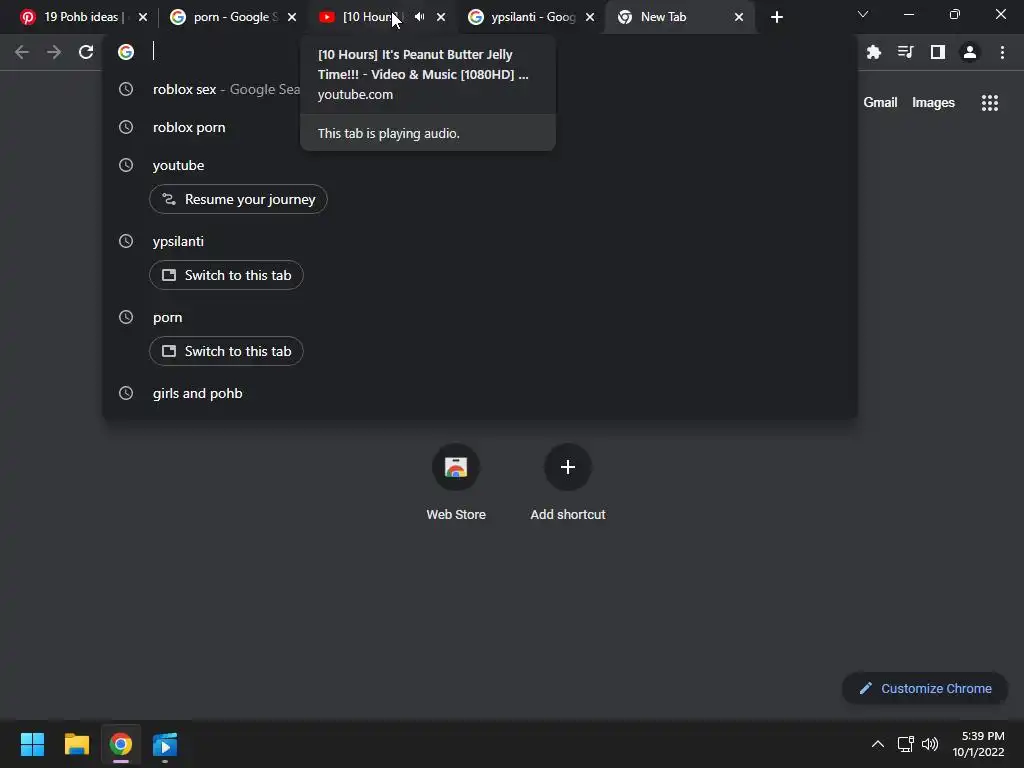Open the volume tray icon
1024x768 pixels.
(x=930, y=744)
